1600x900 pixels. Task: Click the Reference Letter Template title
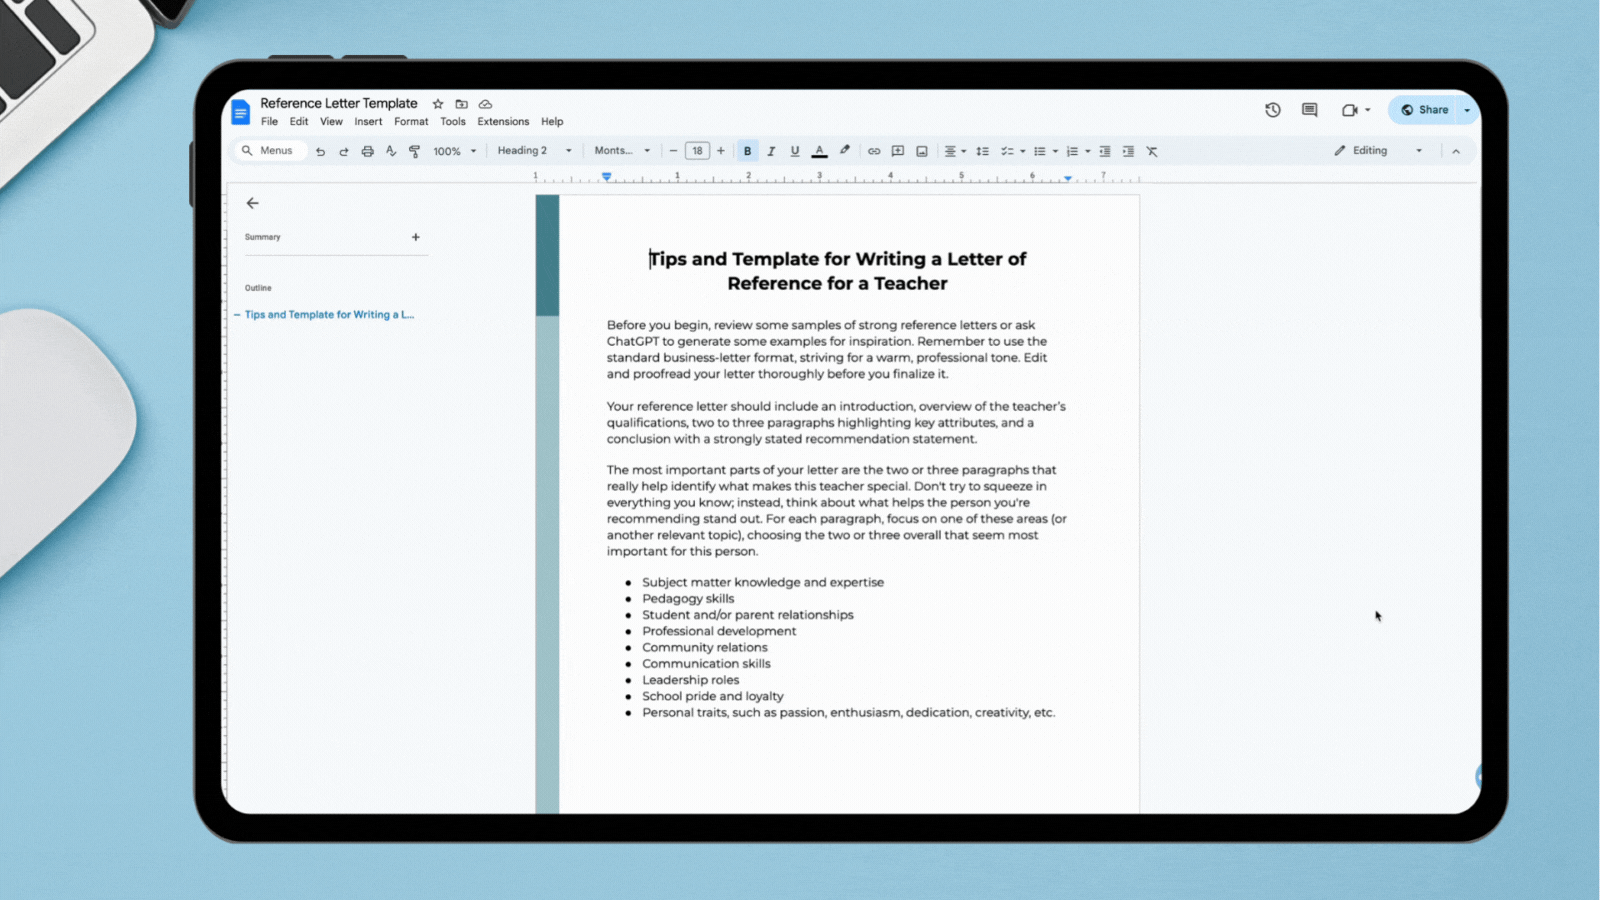tap(339, 103)
